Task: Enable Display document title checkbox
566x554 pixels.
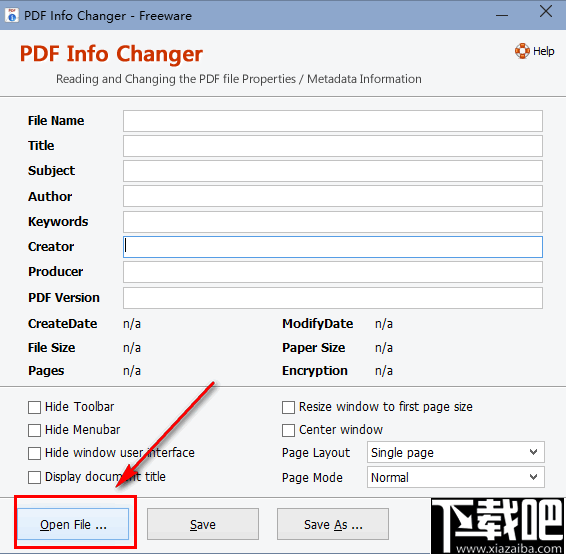Action: (35, 477)
